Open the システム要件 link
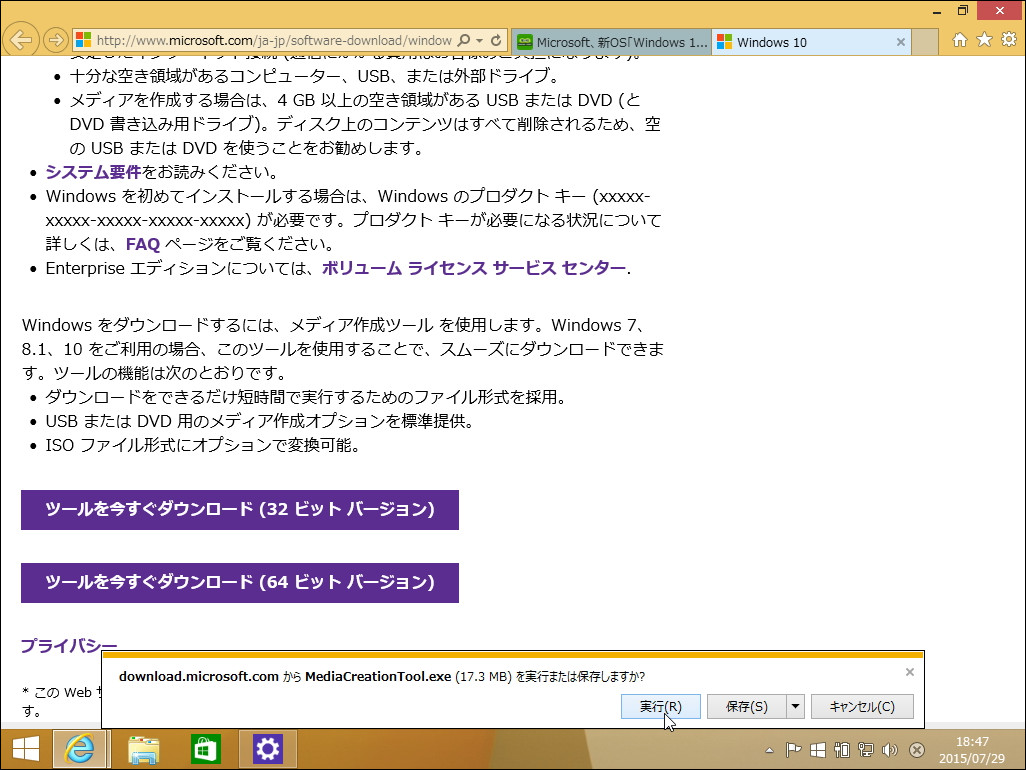Screen dimensions: 1026x770 93,172
